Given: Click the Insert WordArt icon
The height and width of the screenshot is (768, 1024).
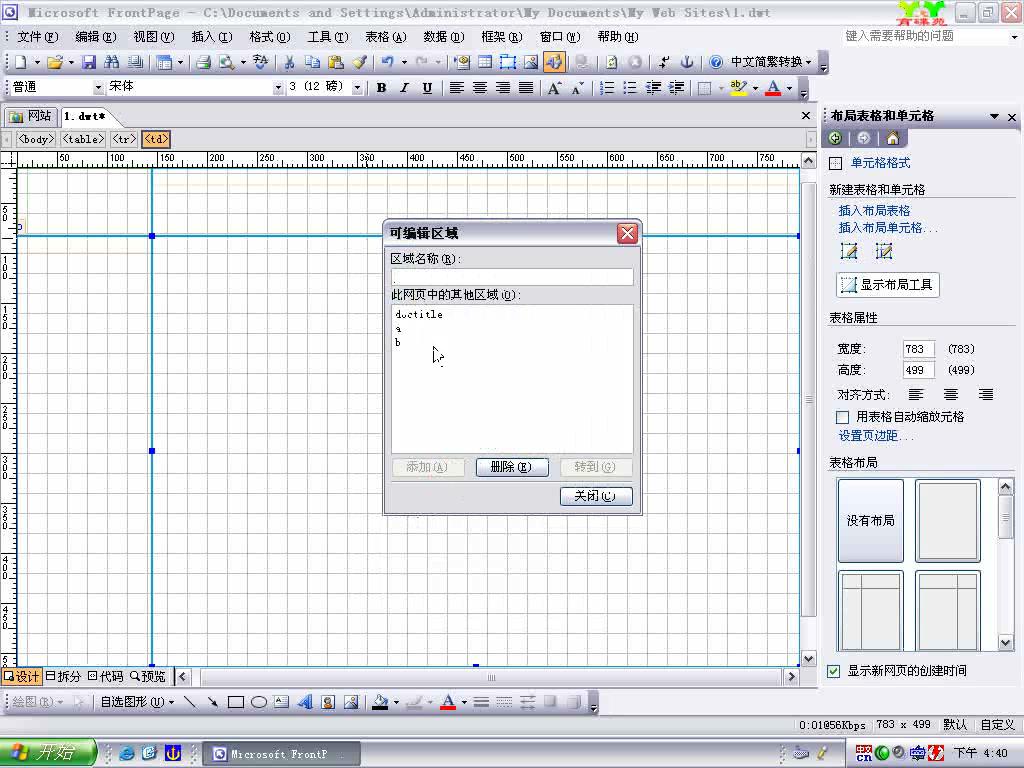Looking at the screenshot, I should pos(305,702).
